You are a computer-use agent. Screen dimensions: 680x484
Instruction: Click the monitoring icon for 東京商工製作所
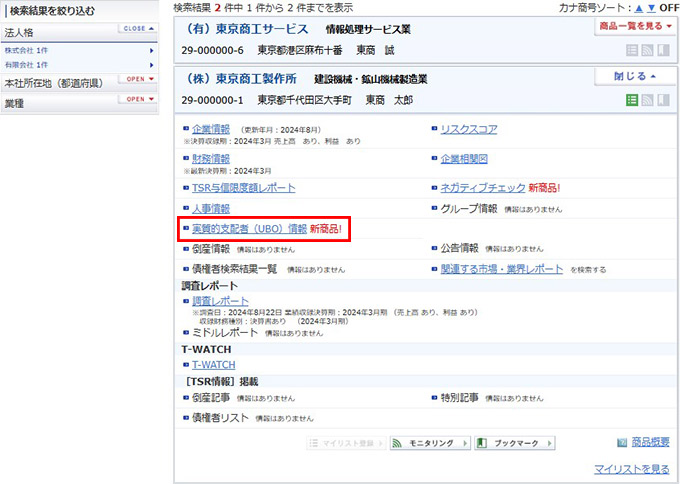[x=647, y=100]
